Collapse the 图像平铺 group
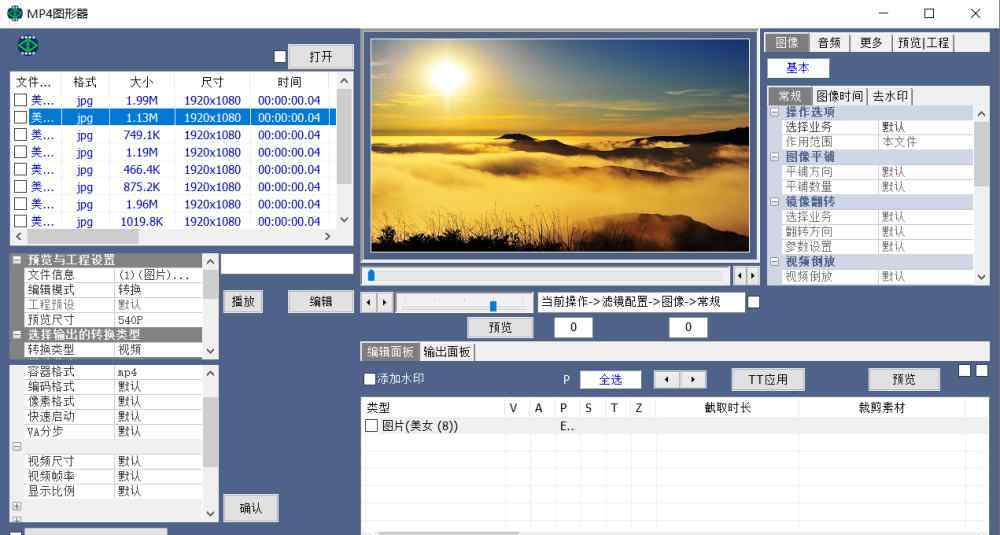Screen dimensions: 1000x535 (774, 156)
